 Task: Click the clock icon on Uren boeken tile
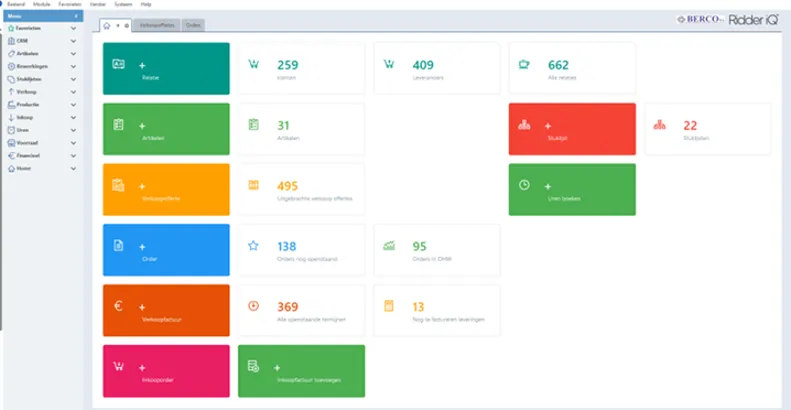tap(524, 185)
